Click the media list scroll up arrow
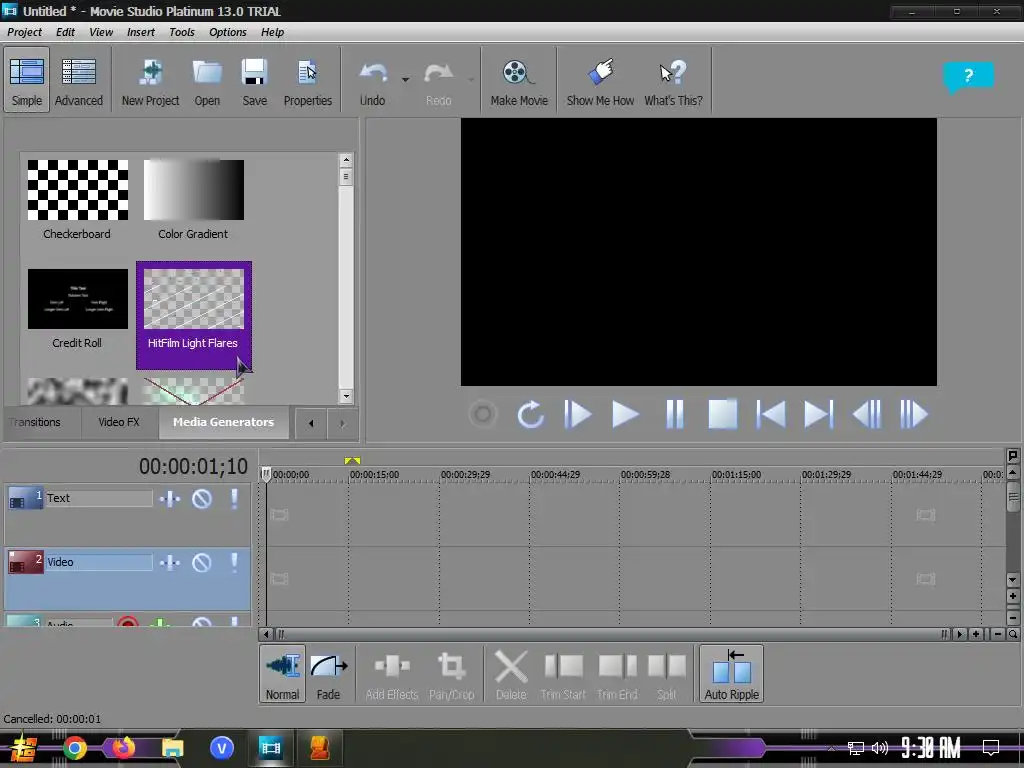 [x=346, y=160]
